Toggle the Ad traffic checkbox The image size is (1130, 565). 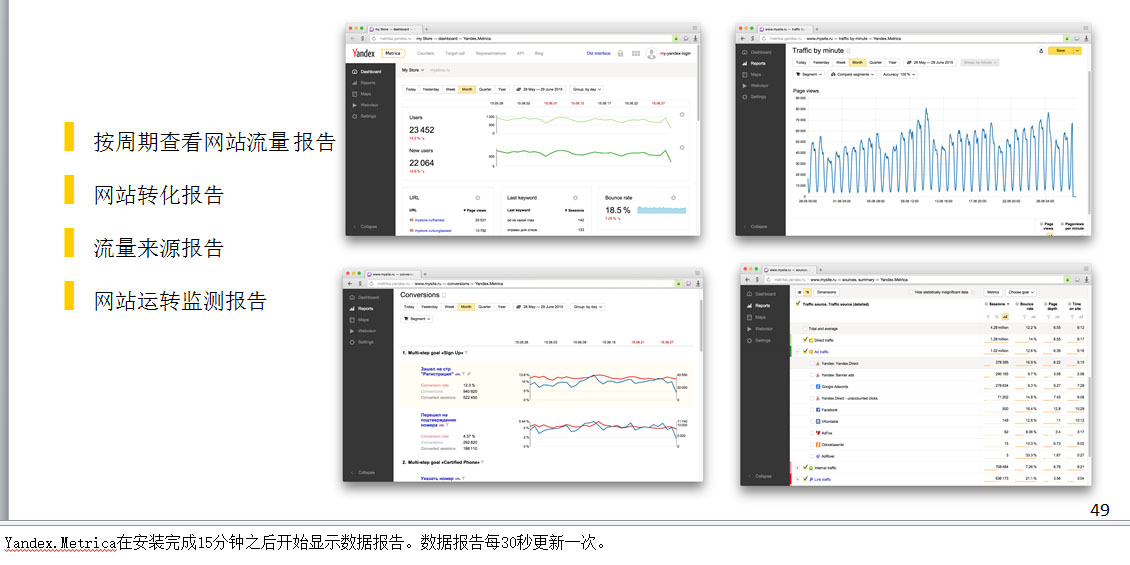pyautogui.click(x=805, y=352)
